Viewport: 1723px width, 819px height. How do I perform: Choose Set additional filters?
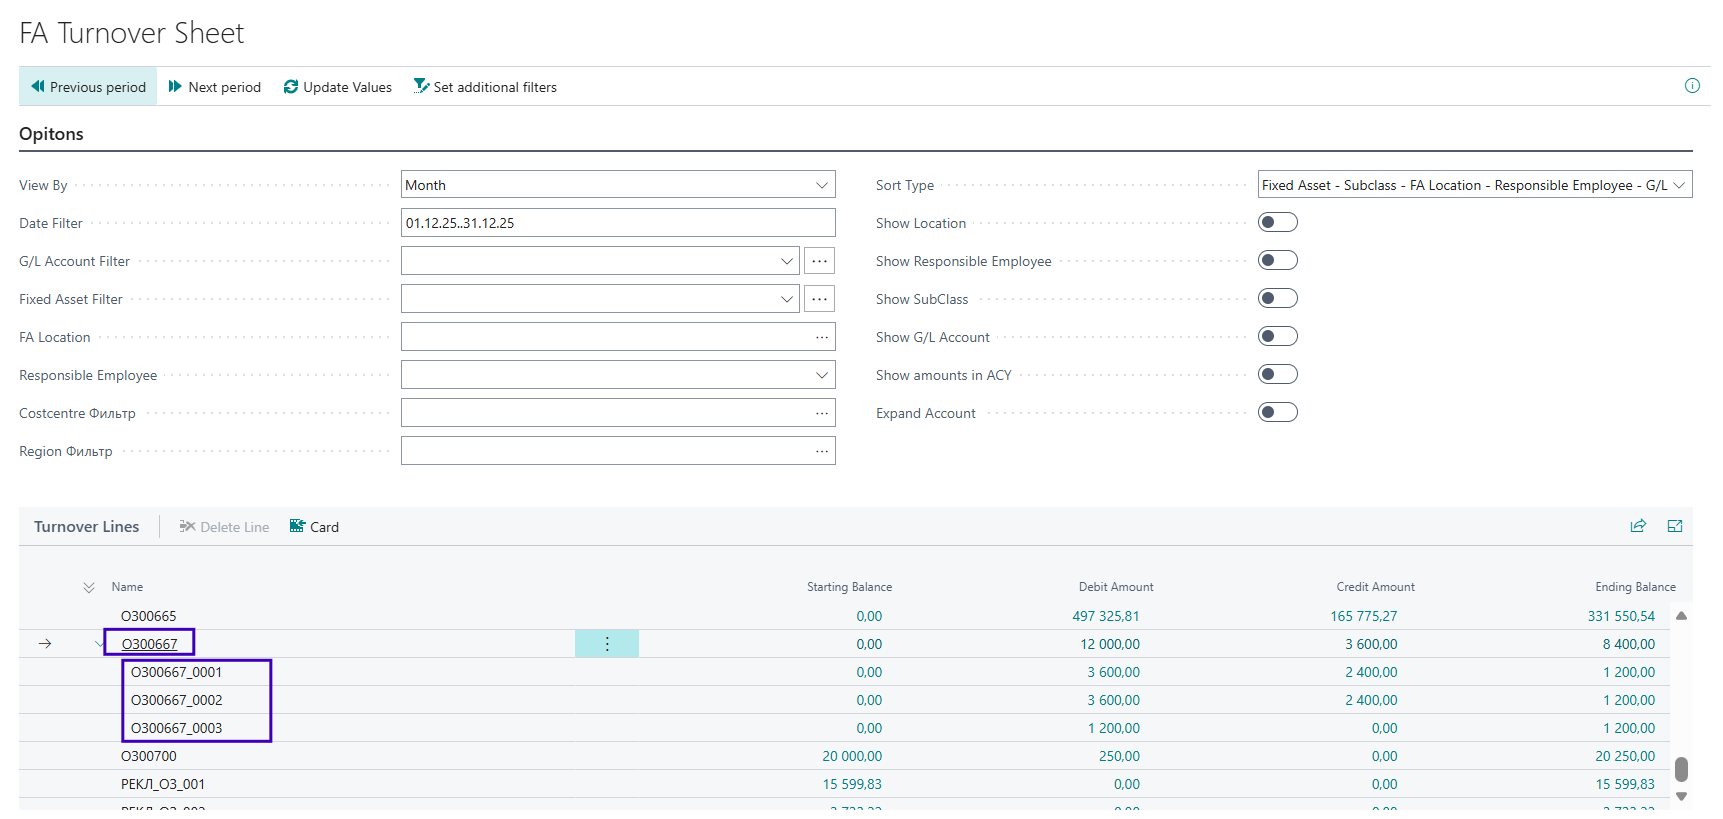485,87
